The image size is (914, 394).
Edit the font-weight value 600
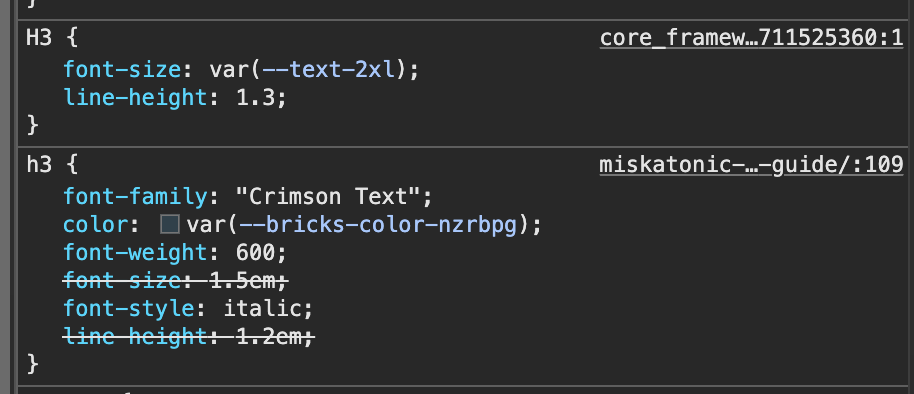pos(255,252)
